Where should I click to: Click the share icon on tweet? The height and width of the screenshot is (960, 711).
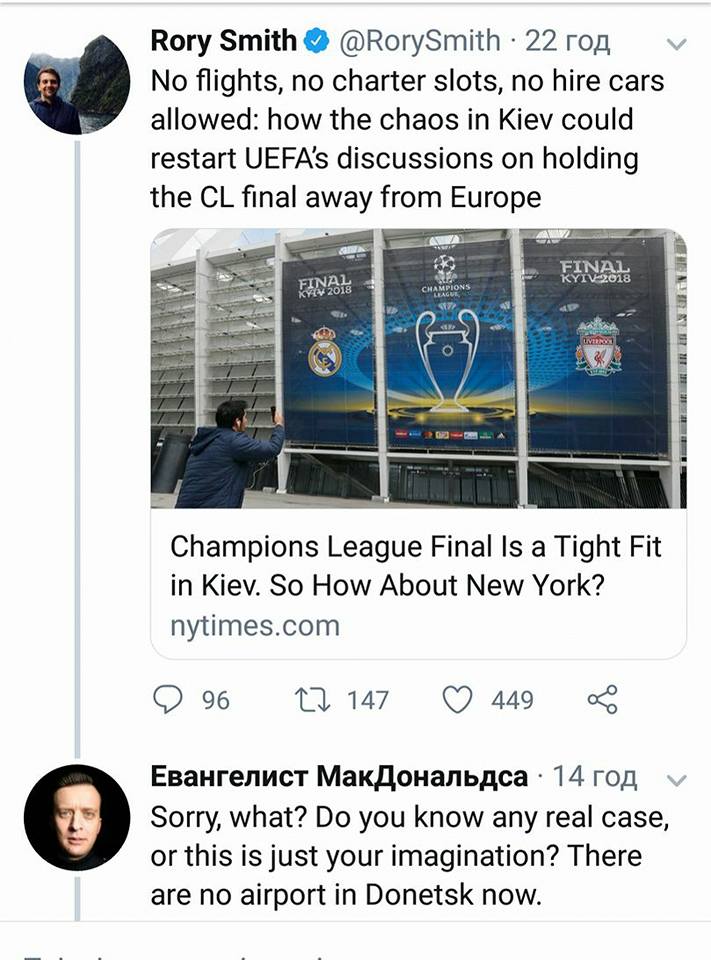pyautogui.click(x=602, y=700)
